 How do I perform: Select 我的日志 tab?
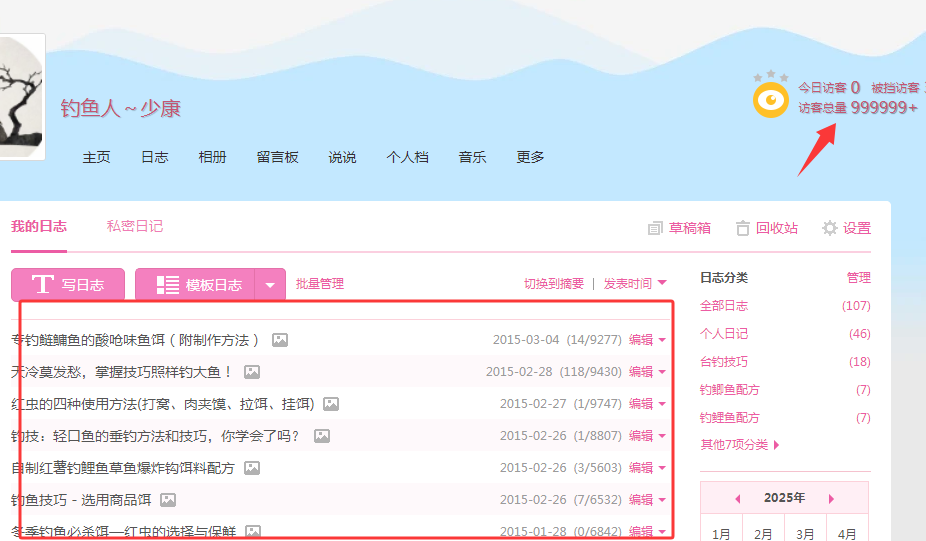coord(39,226)
